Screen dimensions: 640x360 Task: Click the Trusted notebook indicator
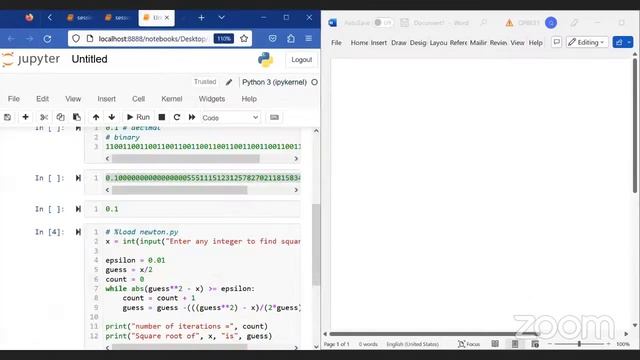coord(205,82)
